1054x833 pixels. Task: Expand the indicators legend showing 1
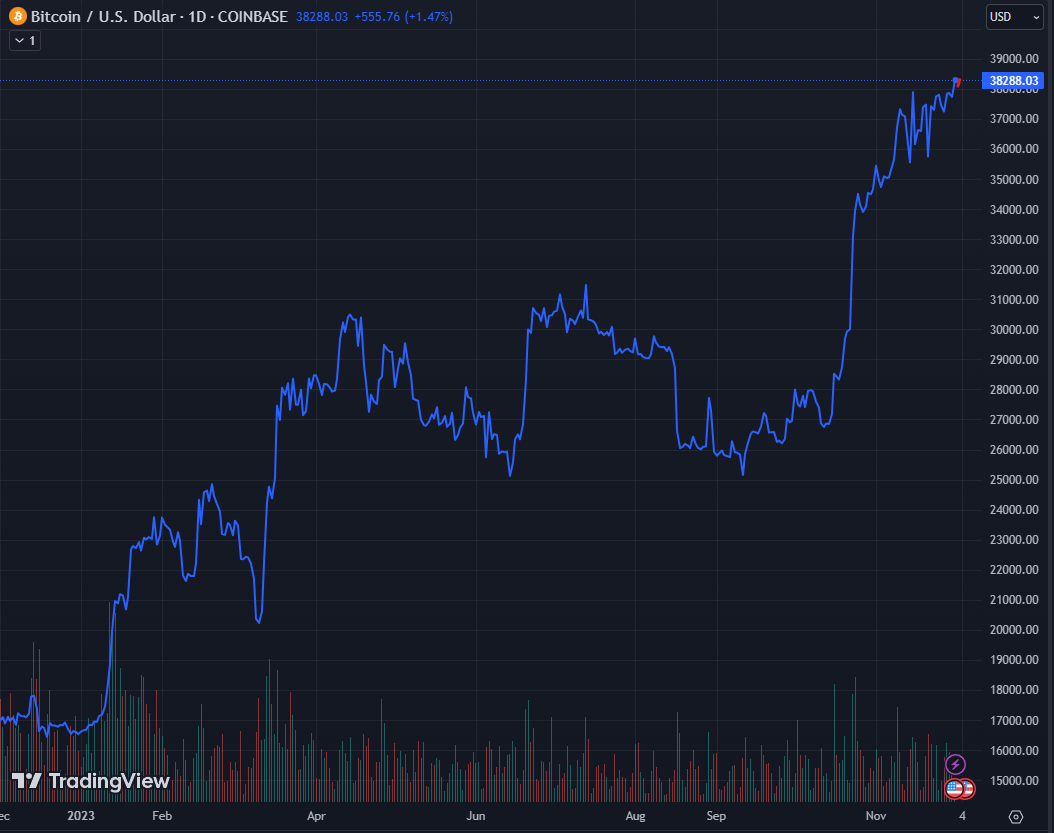pyautogui.click(x=24, y=41)
